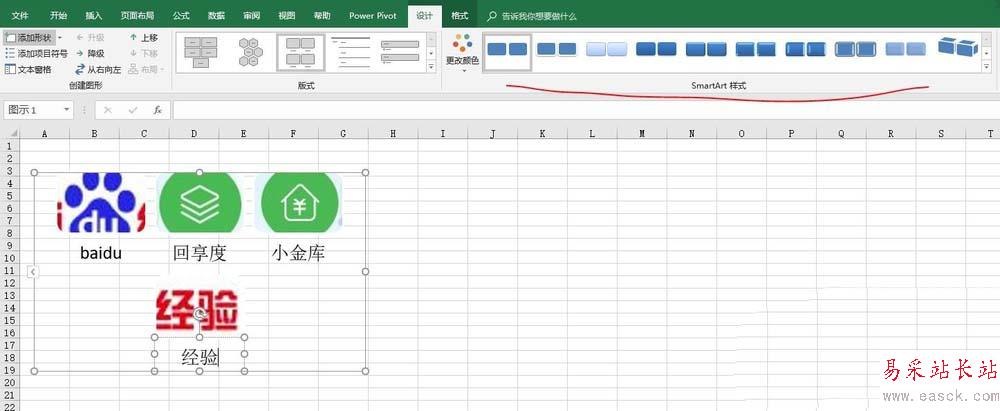Click the Insert Function fx icon
Screen dimensions: 1000x411
158,110
